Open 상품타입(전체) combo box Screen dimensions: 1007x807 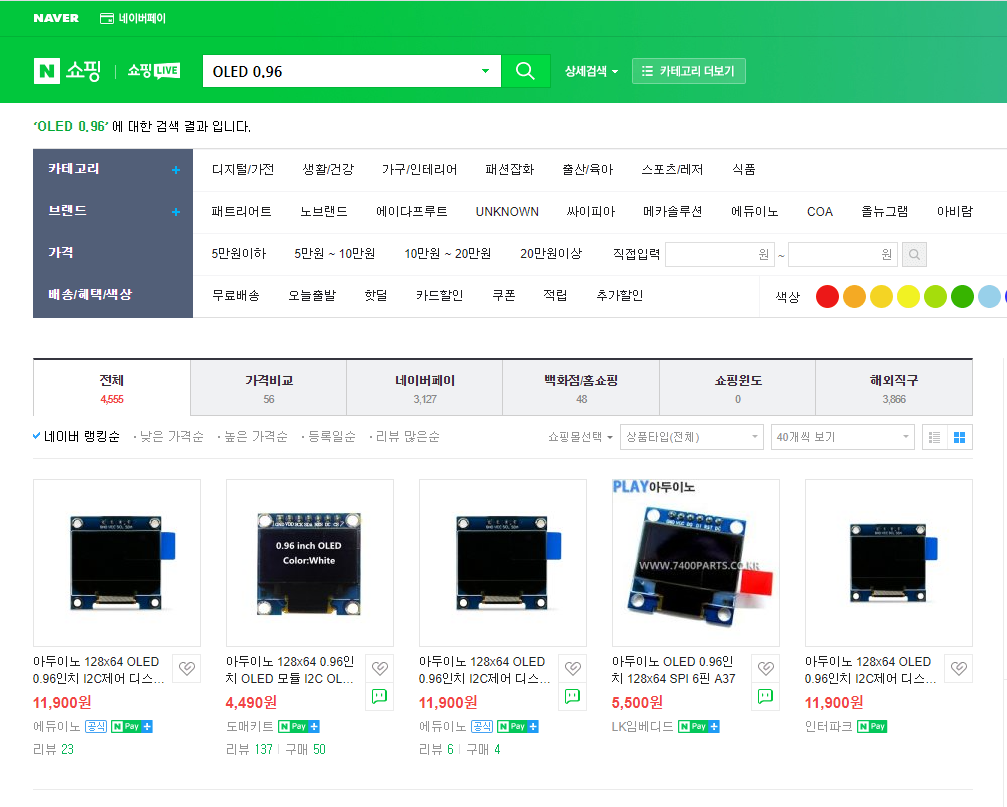(692, 437)
